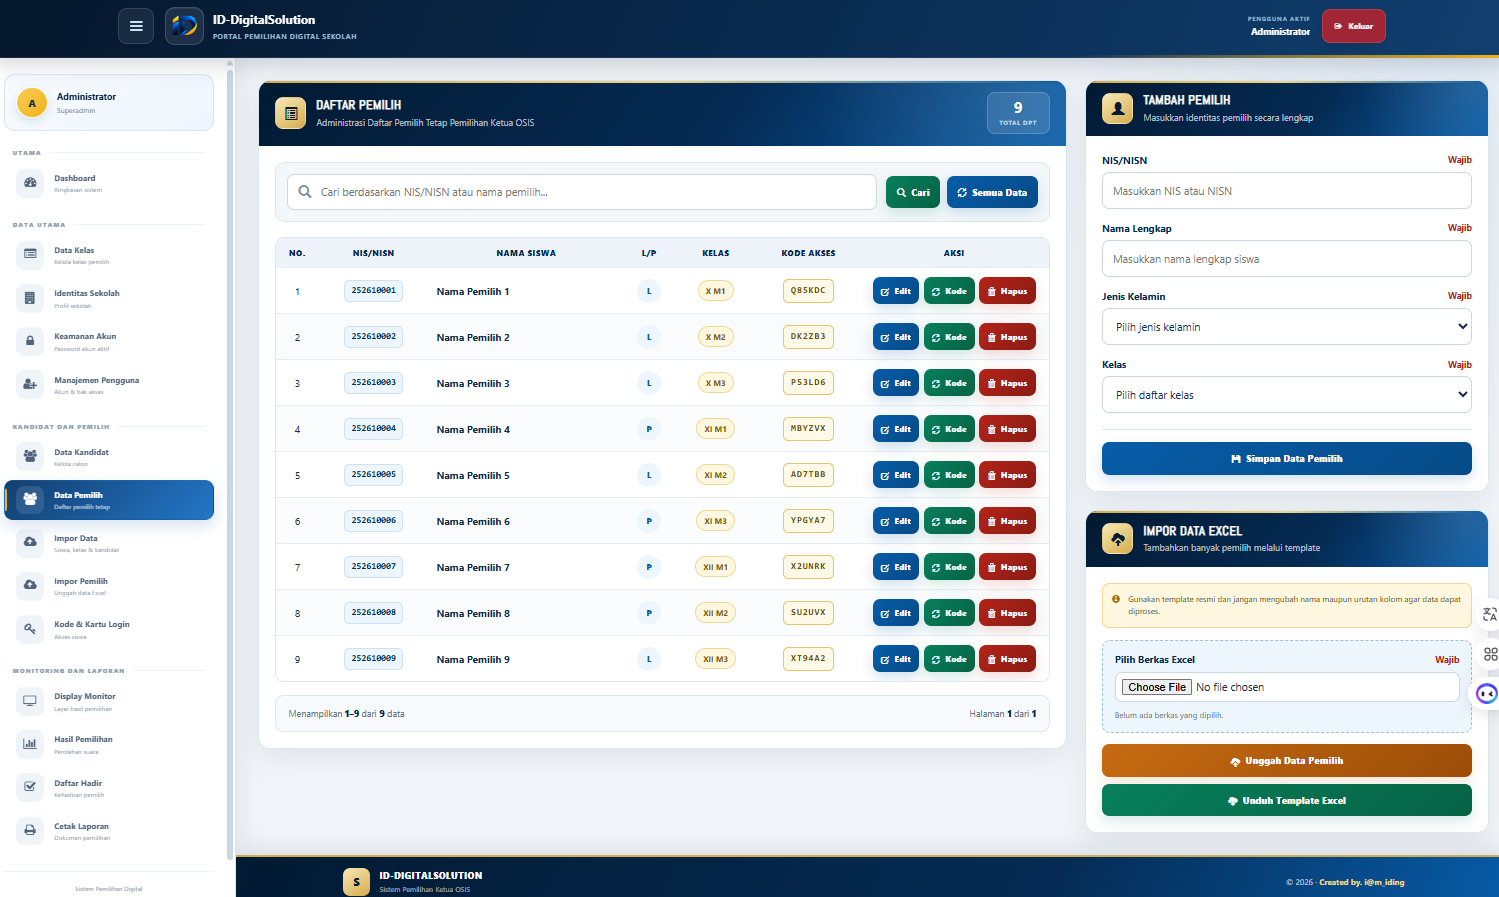Click the Kode & Kartu Login key icon
1499x897 pixels.
30,628
